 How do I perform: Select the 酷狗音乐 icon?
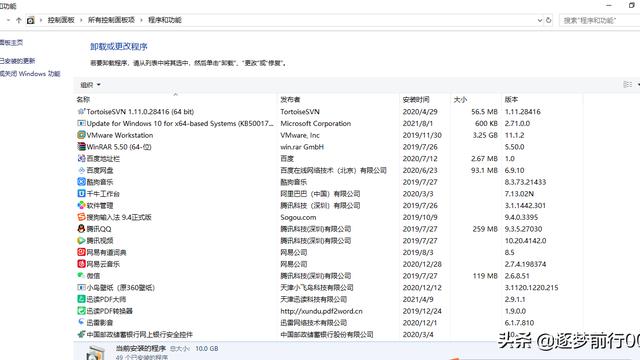pos(81,182)
